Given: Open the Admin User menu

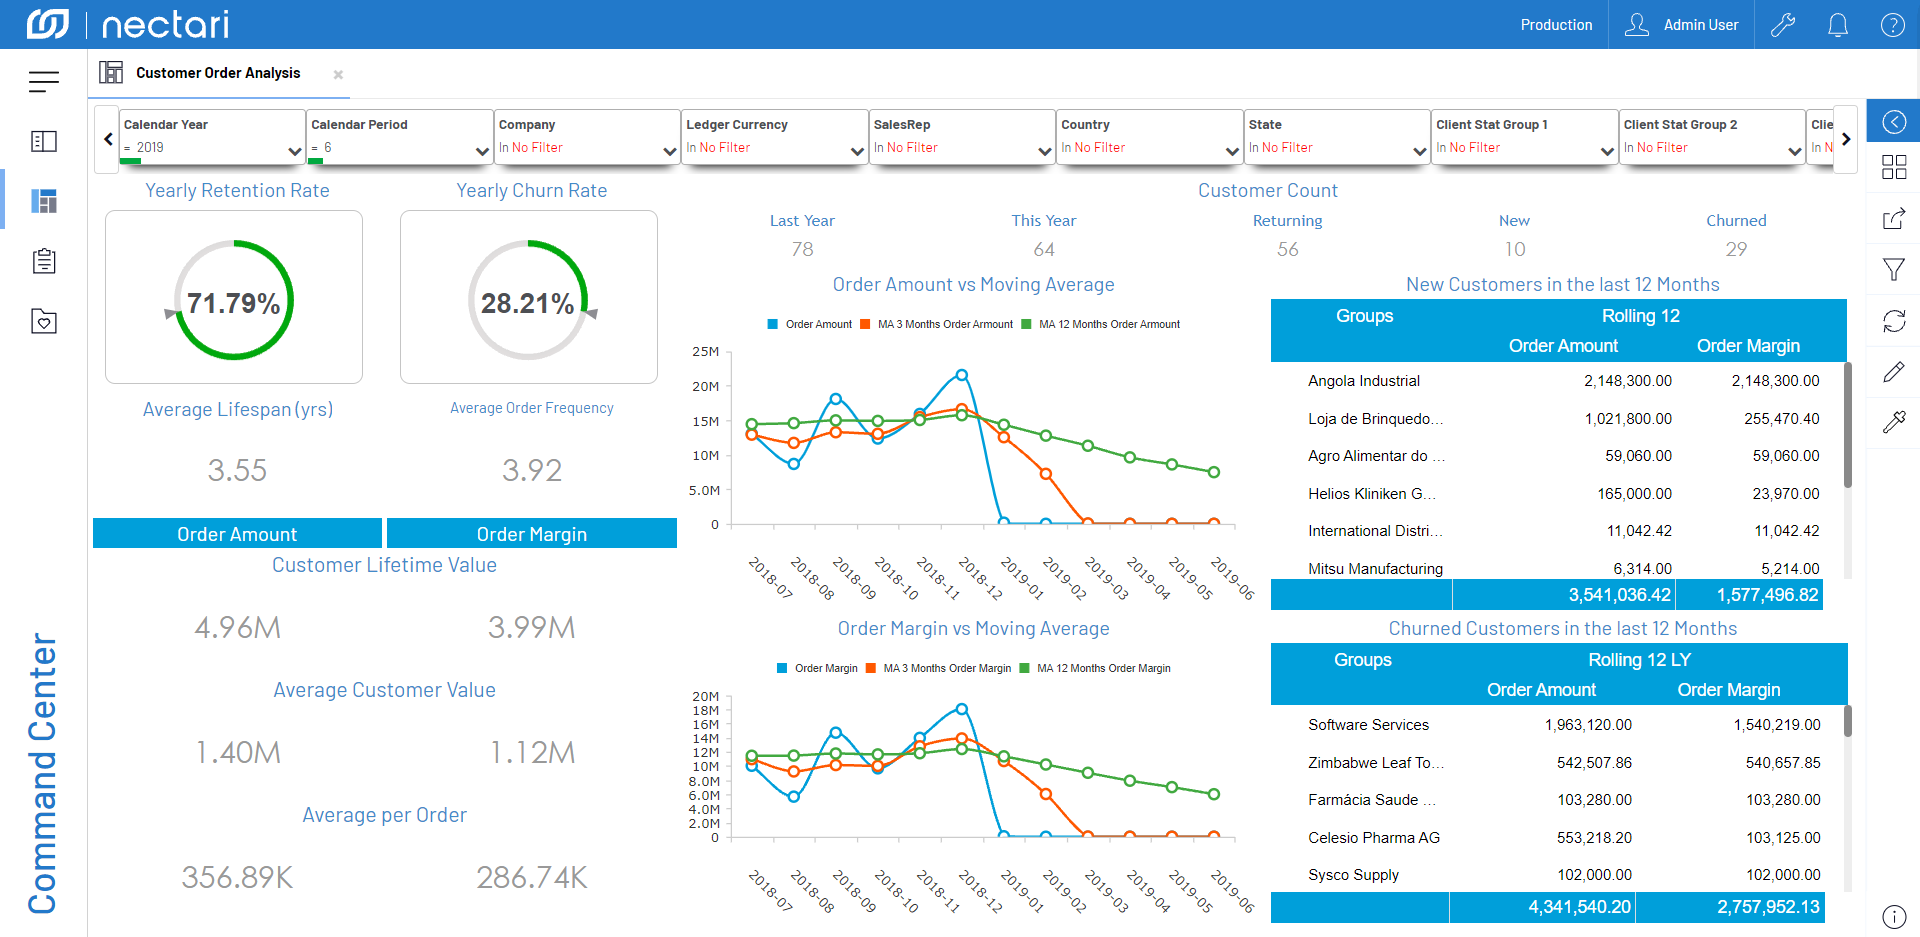Looking at the screenshot, I should click(1681, 25).
